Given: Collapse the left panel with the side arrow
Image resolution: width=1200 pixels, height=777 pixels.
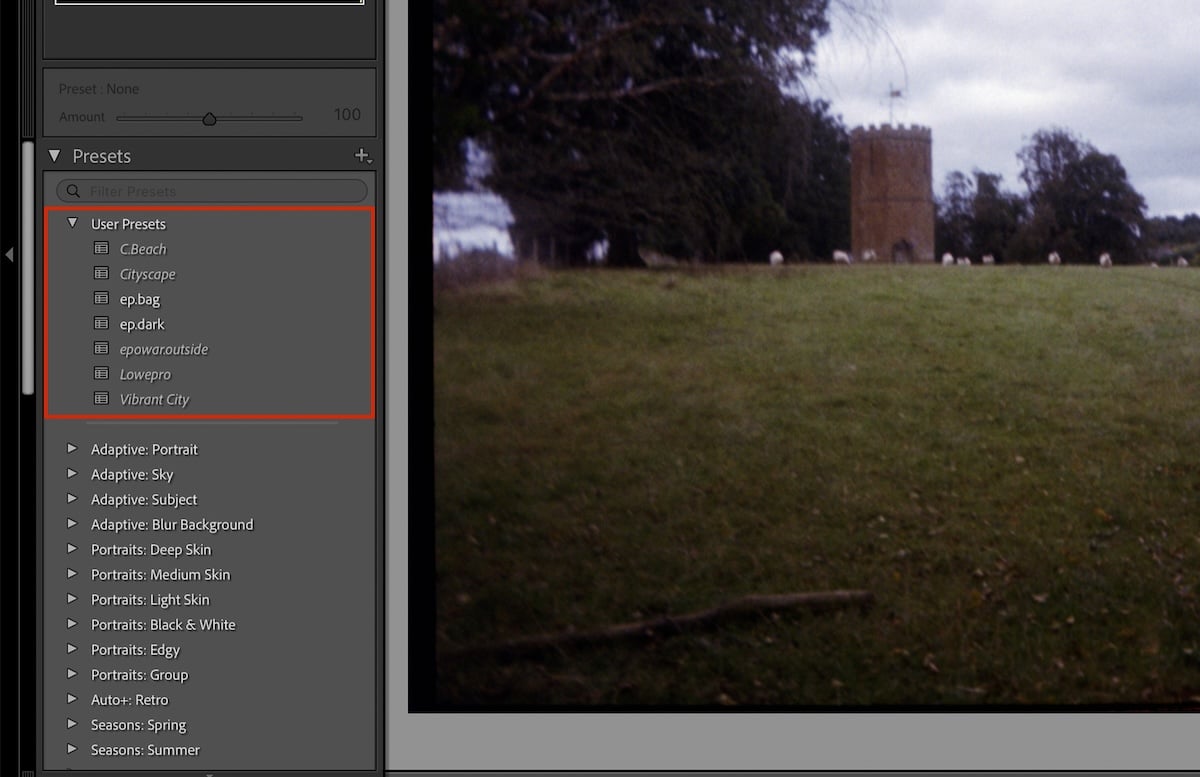Looking at the screenshot, I should 10,255.
